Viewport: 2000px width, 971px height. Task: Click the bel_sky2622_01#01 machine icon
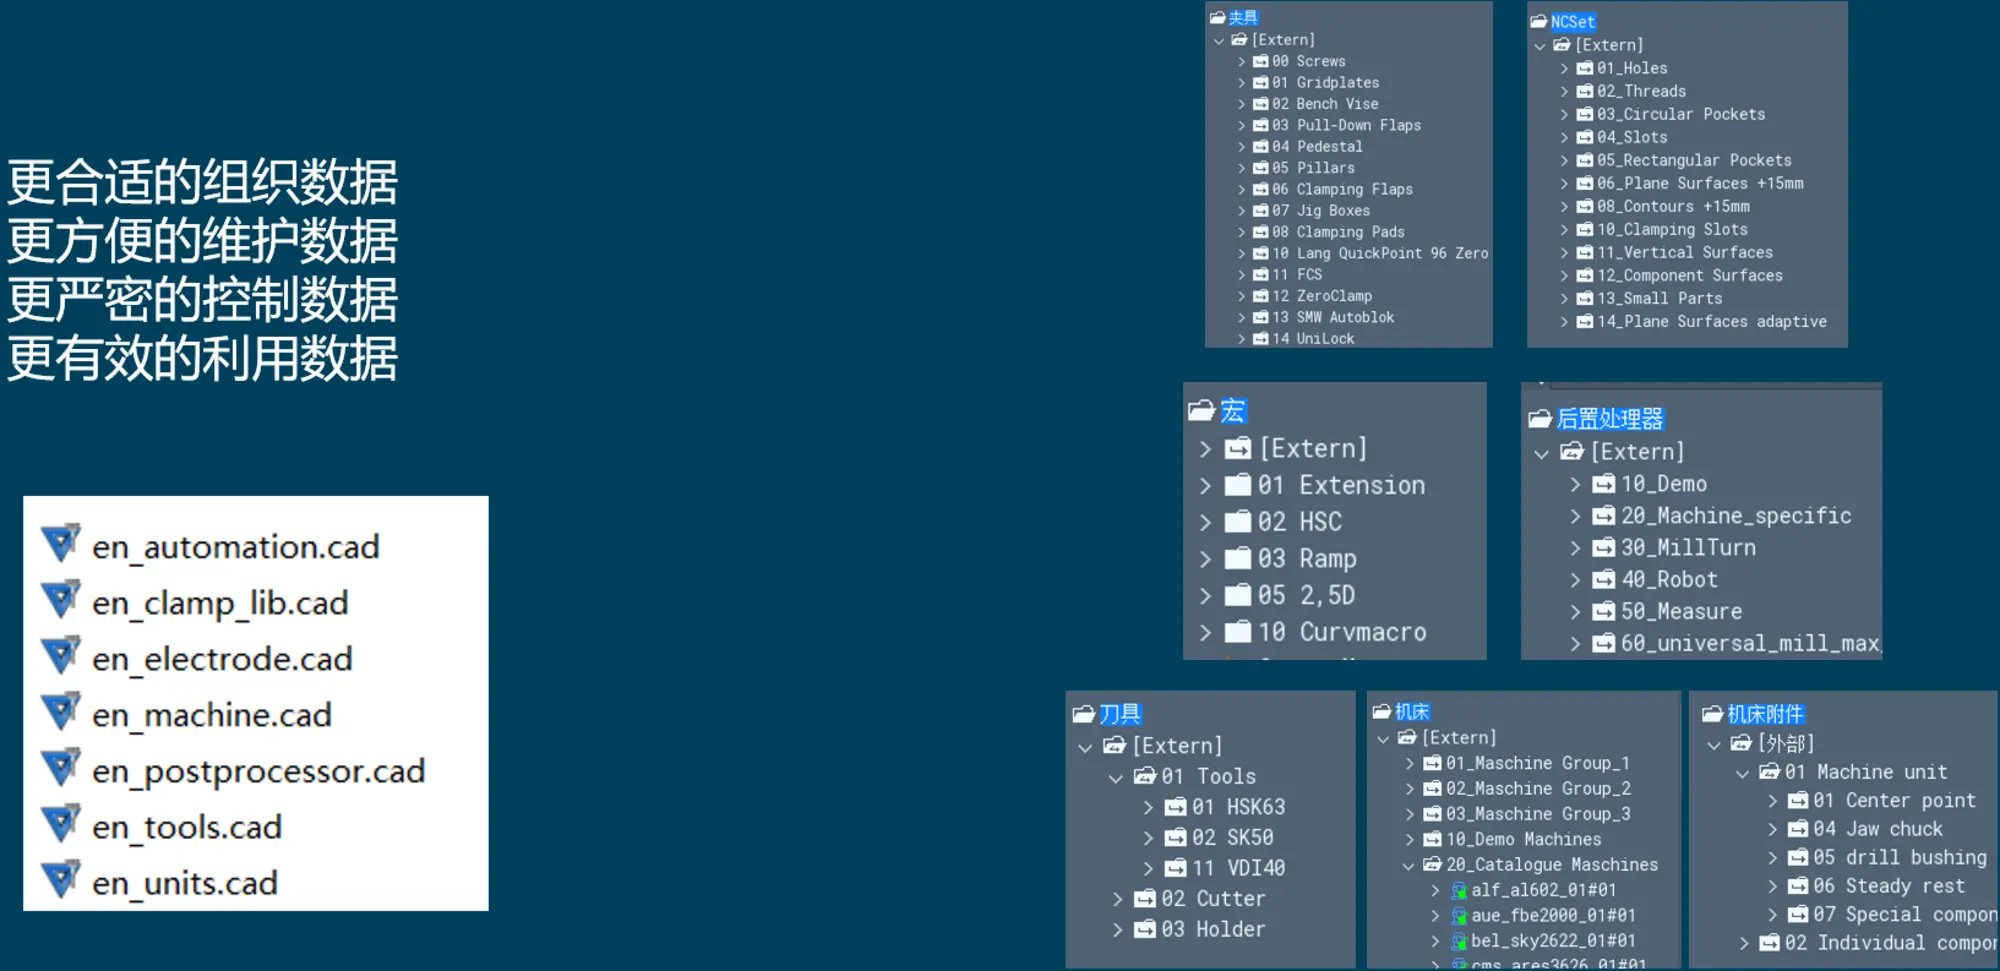pos(1460,941)
